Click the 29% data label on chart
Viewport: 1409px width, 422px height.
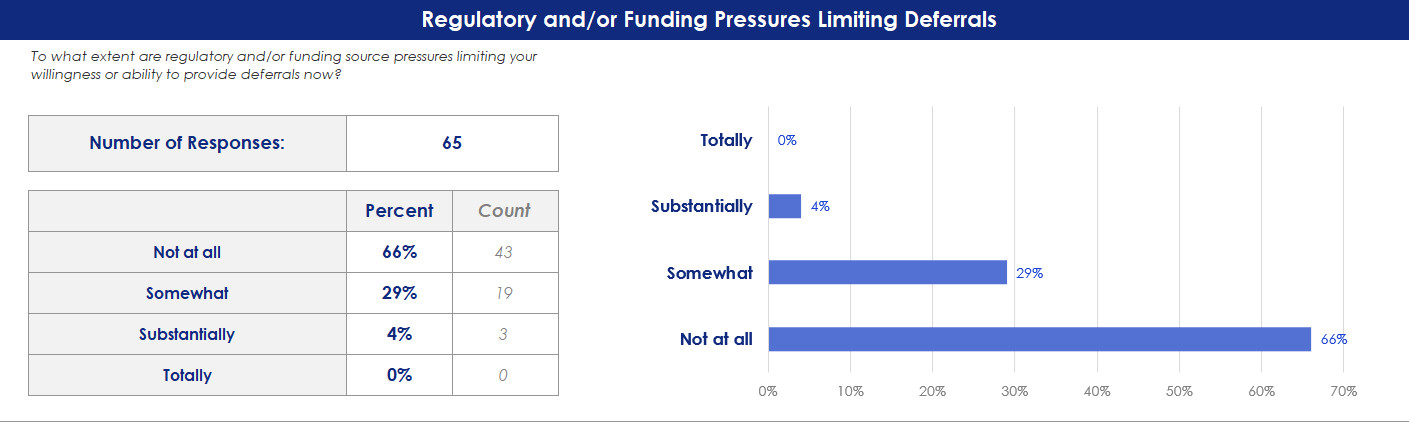coord(1029,272)
